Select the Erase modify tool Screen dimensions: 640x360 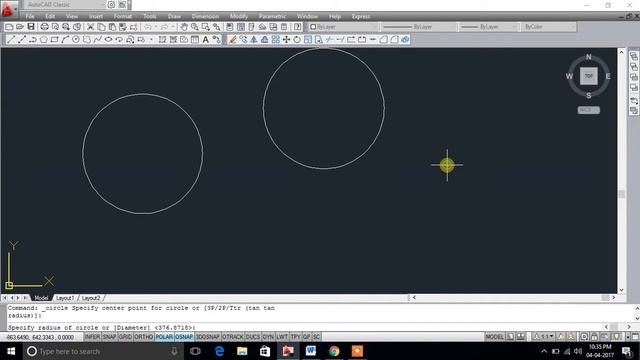[x=232, y=40]
